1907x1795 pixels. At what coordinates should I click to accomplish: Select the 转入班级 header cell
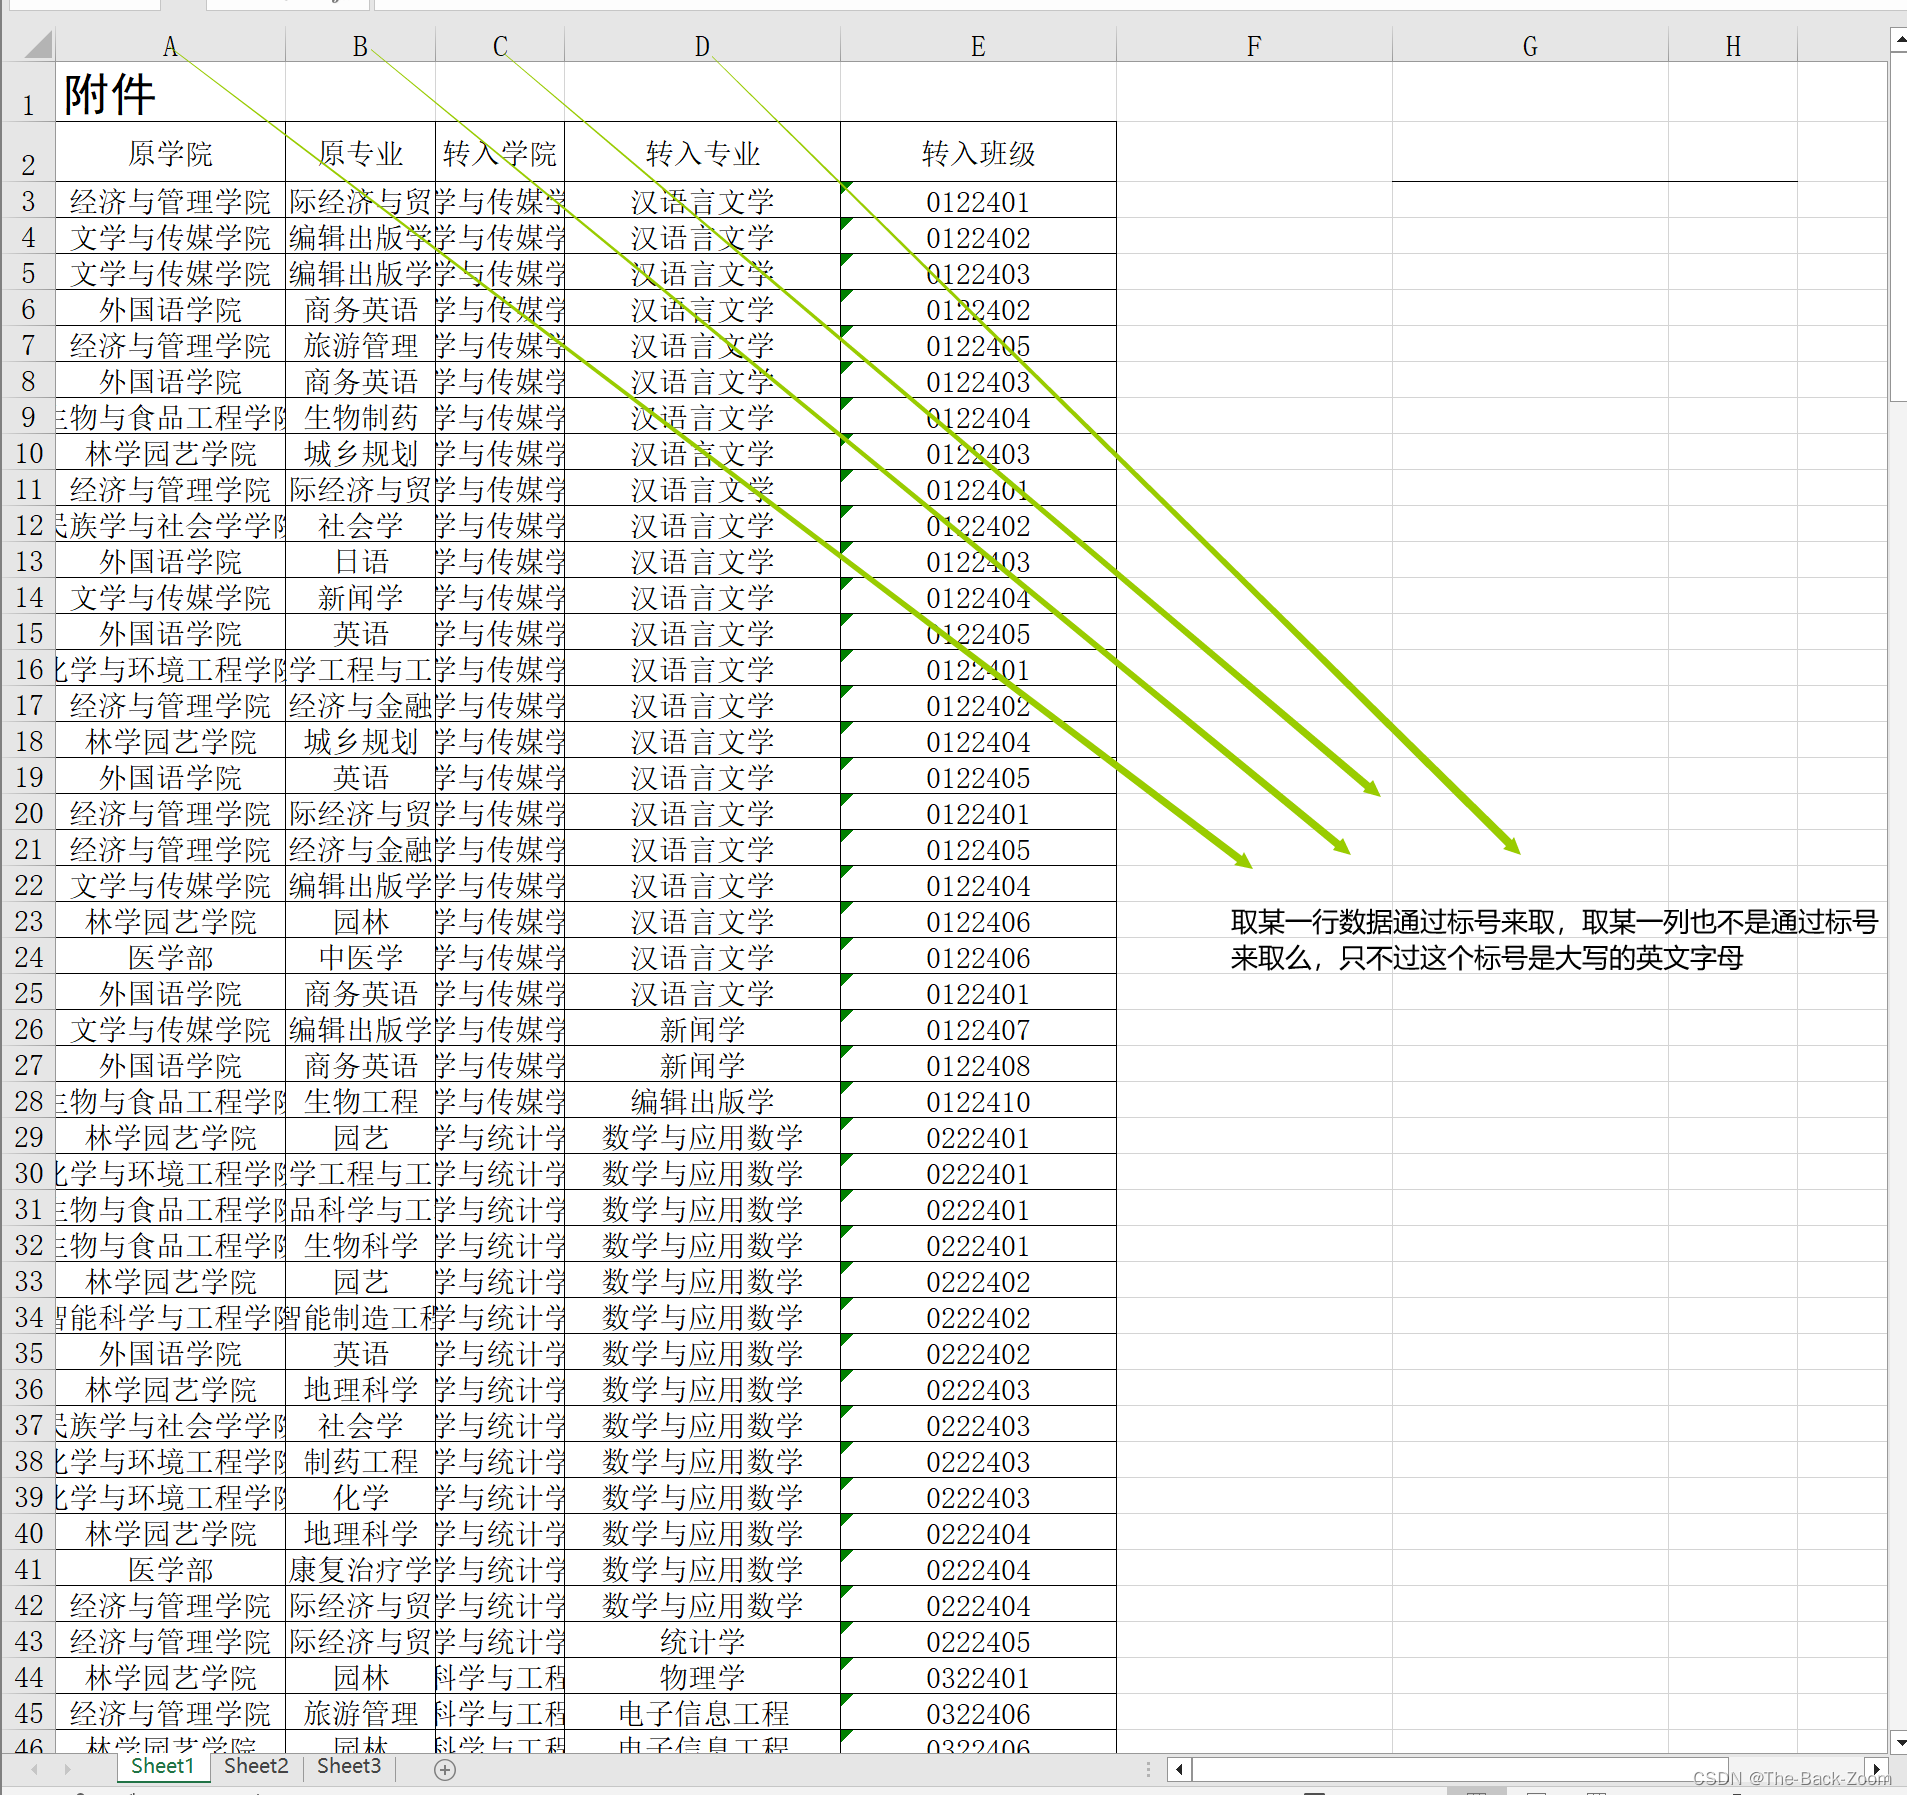[978, 152]
